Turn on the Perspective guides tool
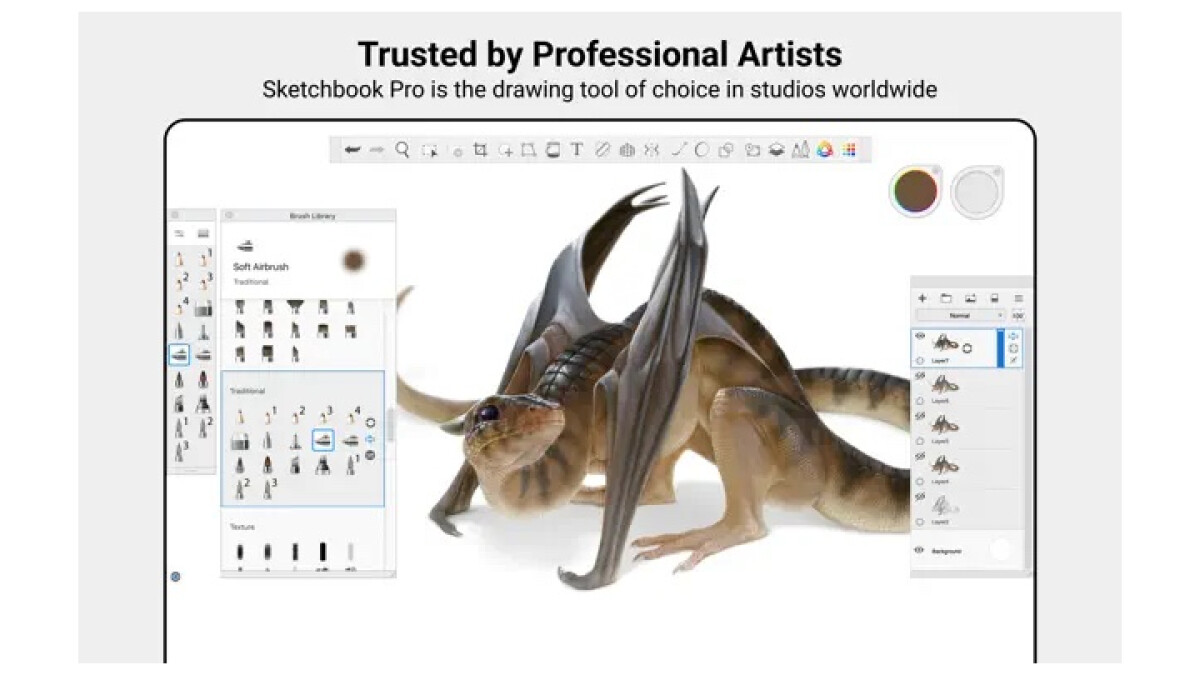Screen dimensions: 1200x675 pos(627,150)
